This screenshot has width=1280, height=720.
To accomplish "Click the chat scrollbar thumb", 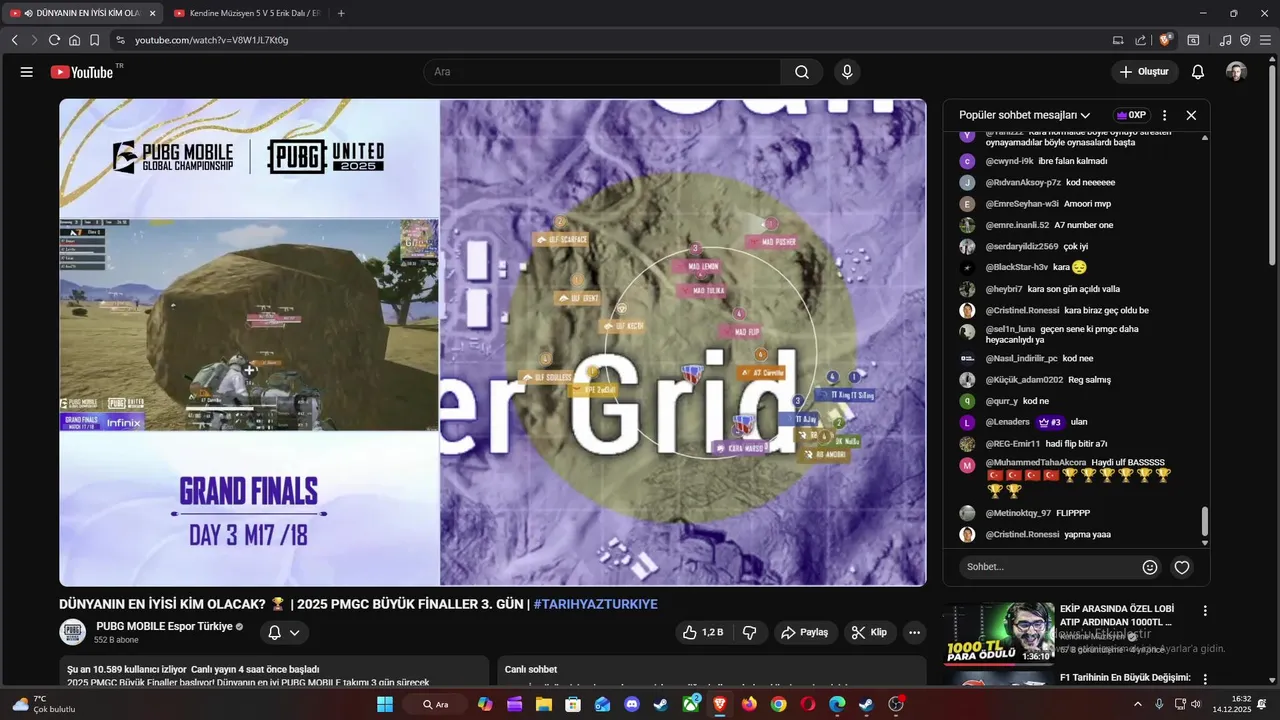I will [1205, 521].
